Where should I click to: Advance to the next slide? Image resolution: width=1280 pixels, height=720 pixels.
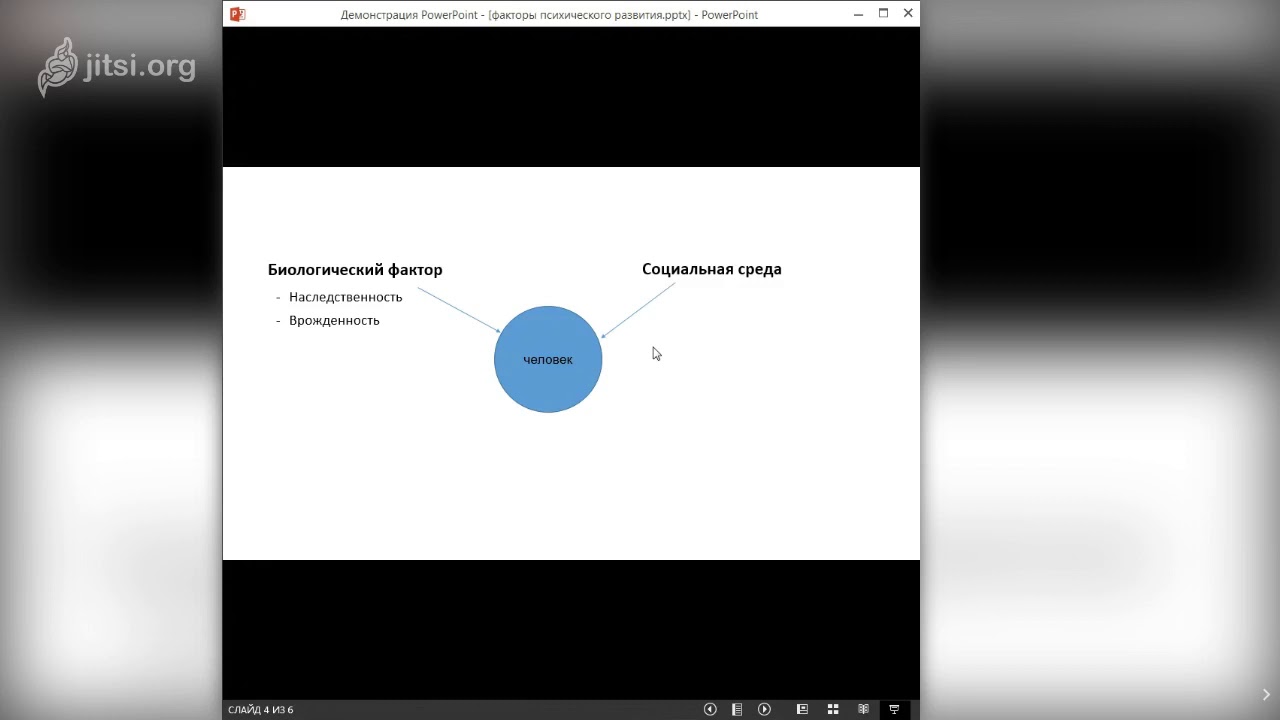764,709
